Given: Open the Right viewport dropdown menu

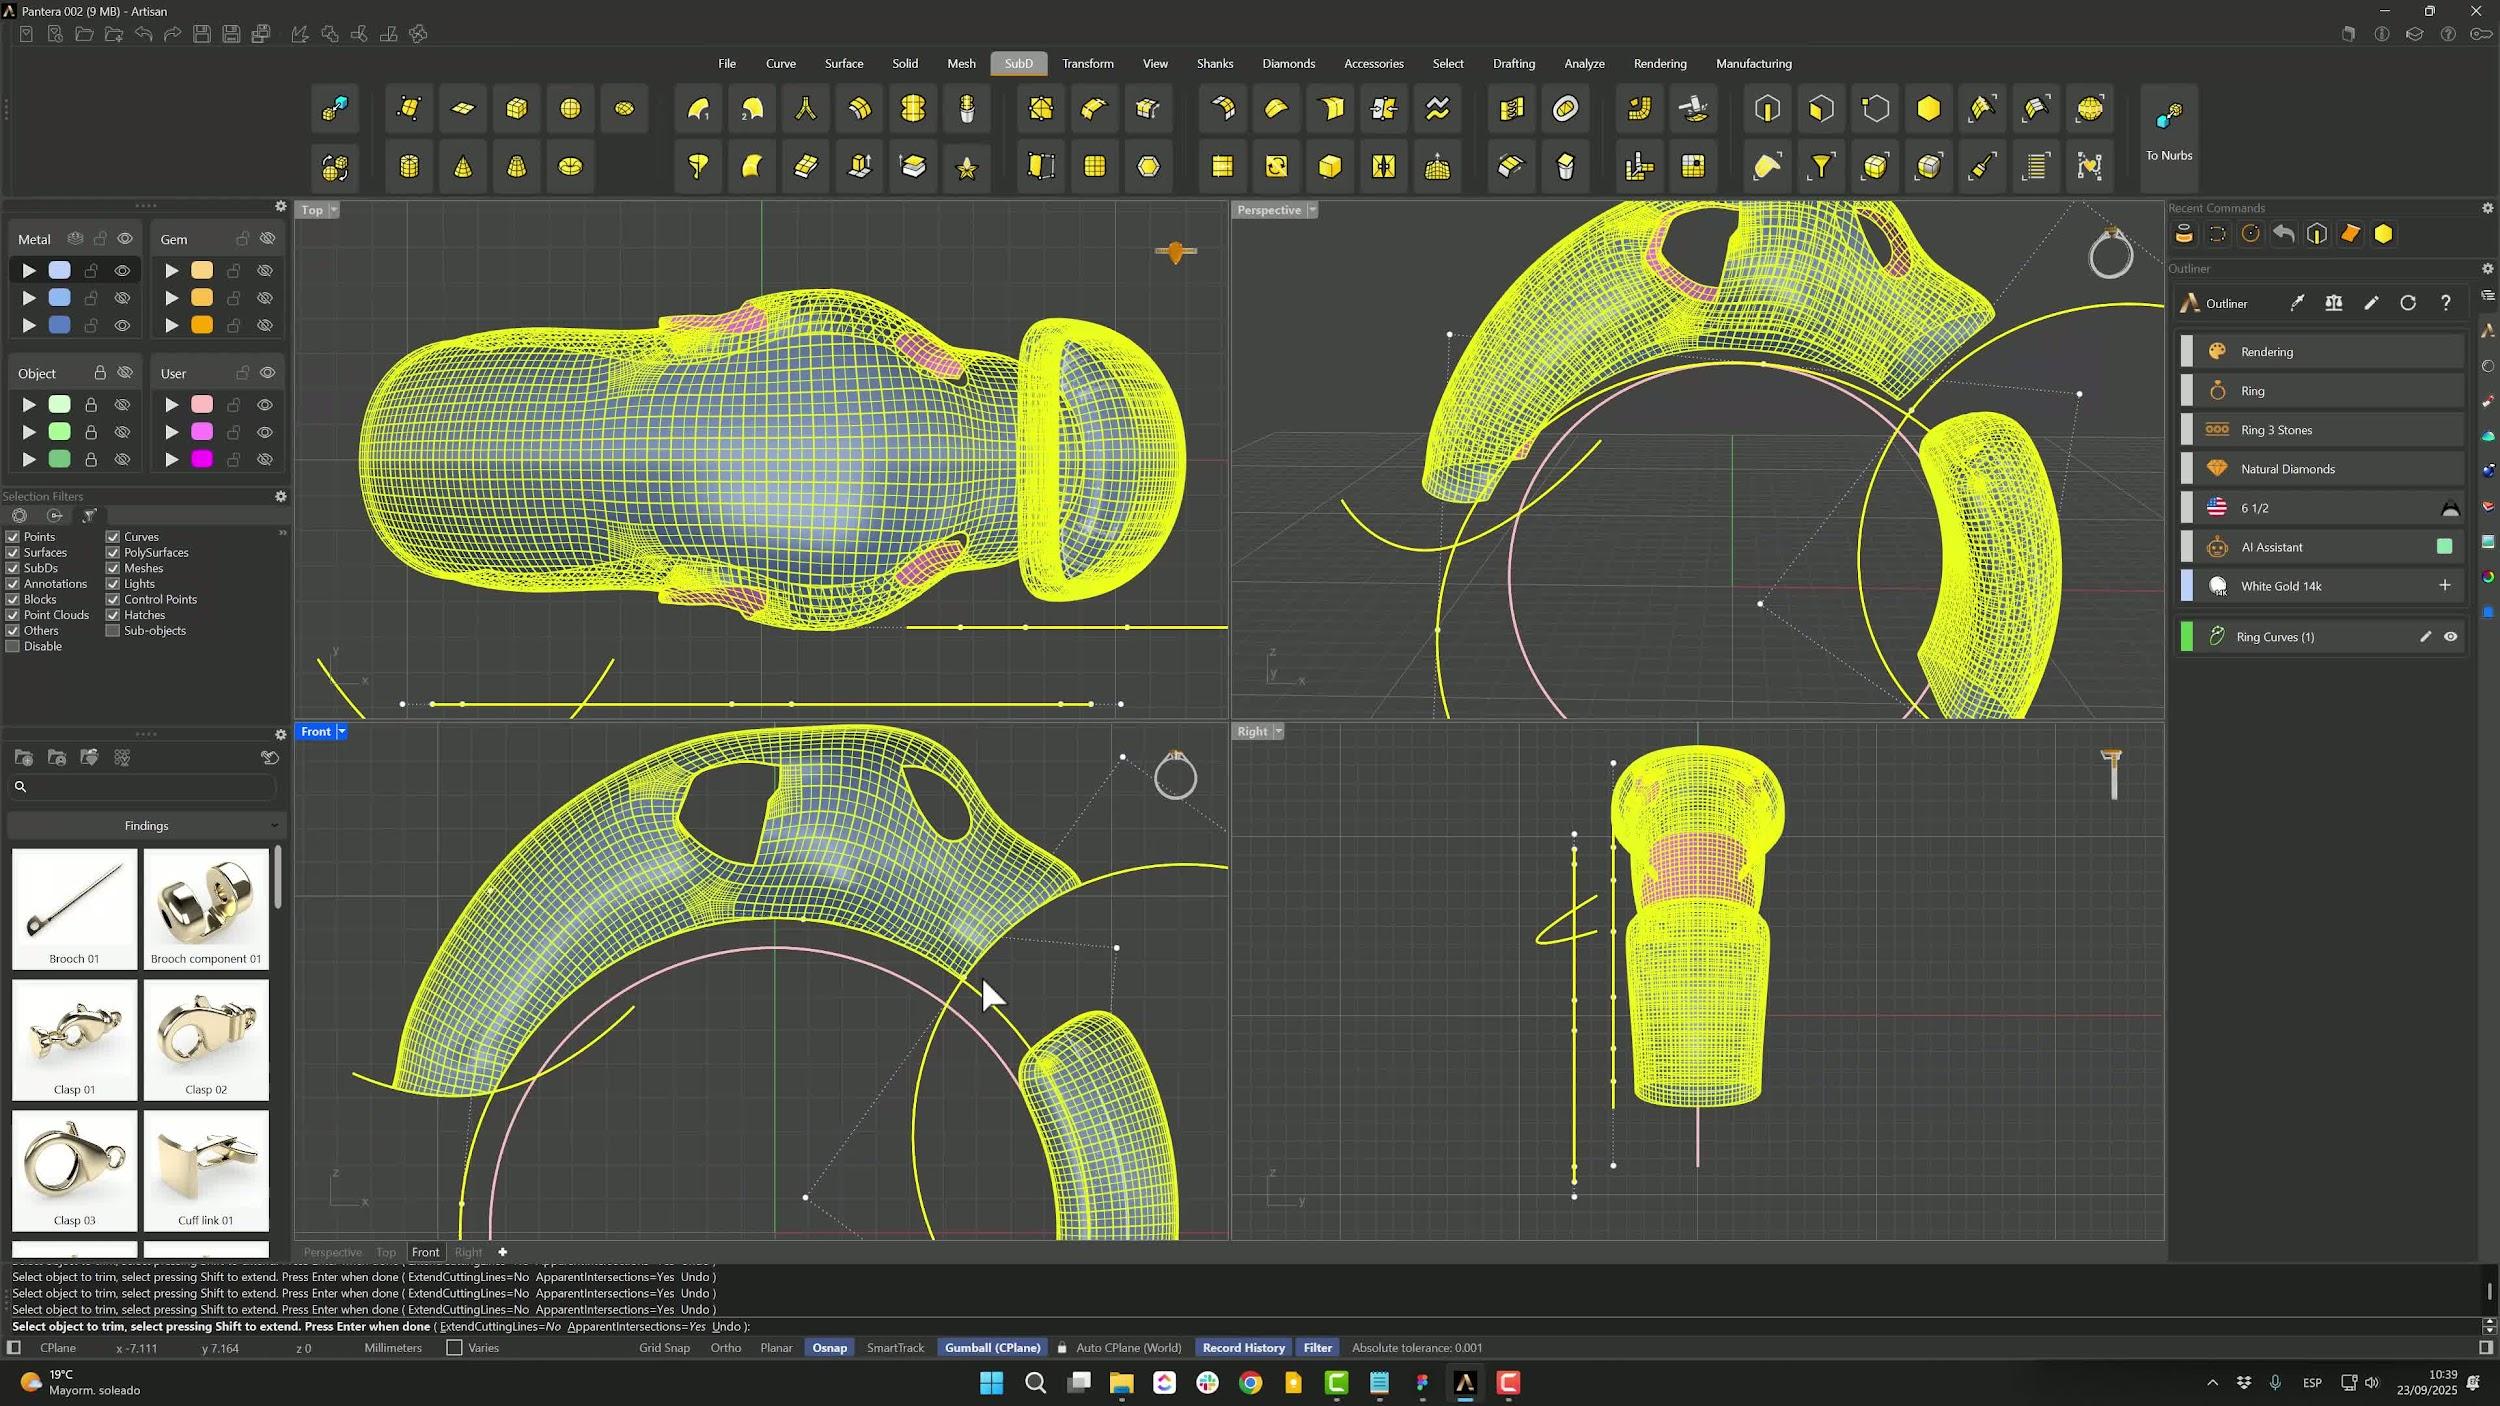Looking at the screenshot, I should coord(1278,732).
